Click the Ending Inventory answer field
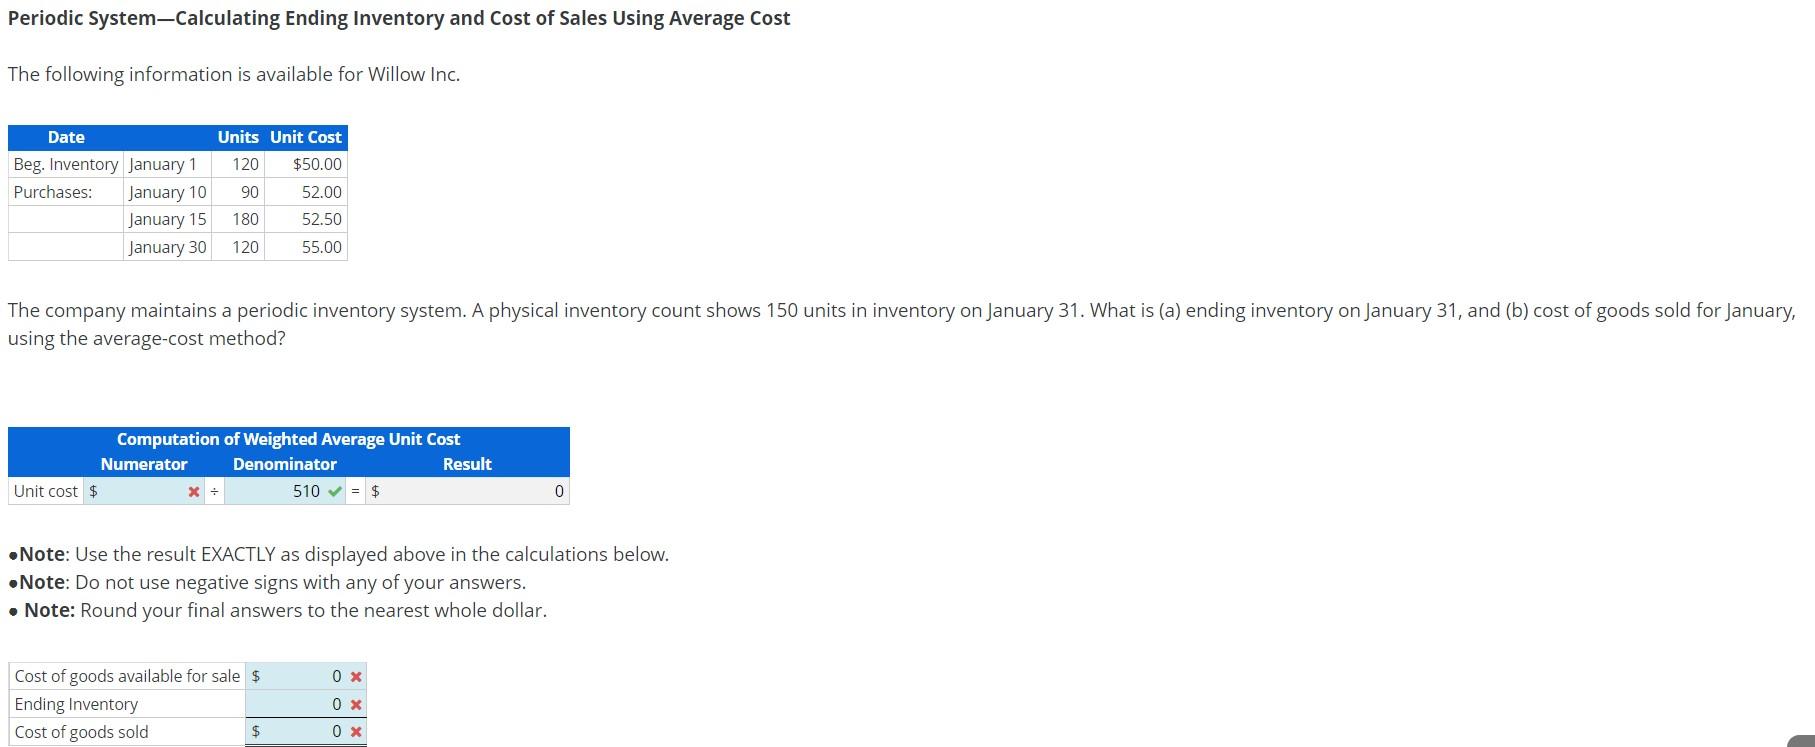Screen dimensions: 1815x747 tap(305, 704)
